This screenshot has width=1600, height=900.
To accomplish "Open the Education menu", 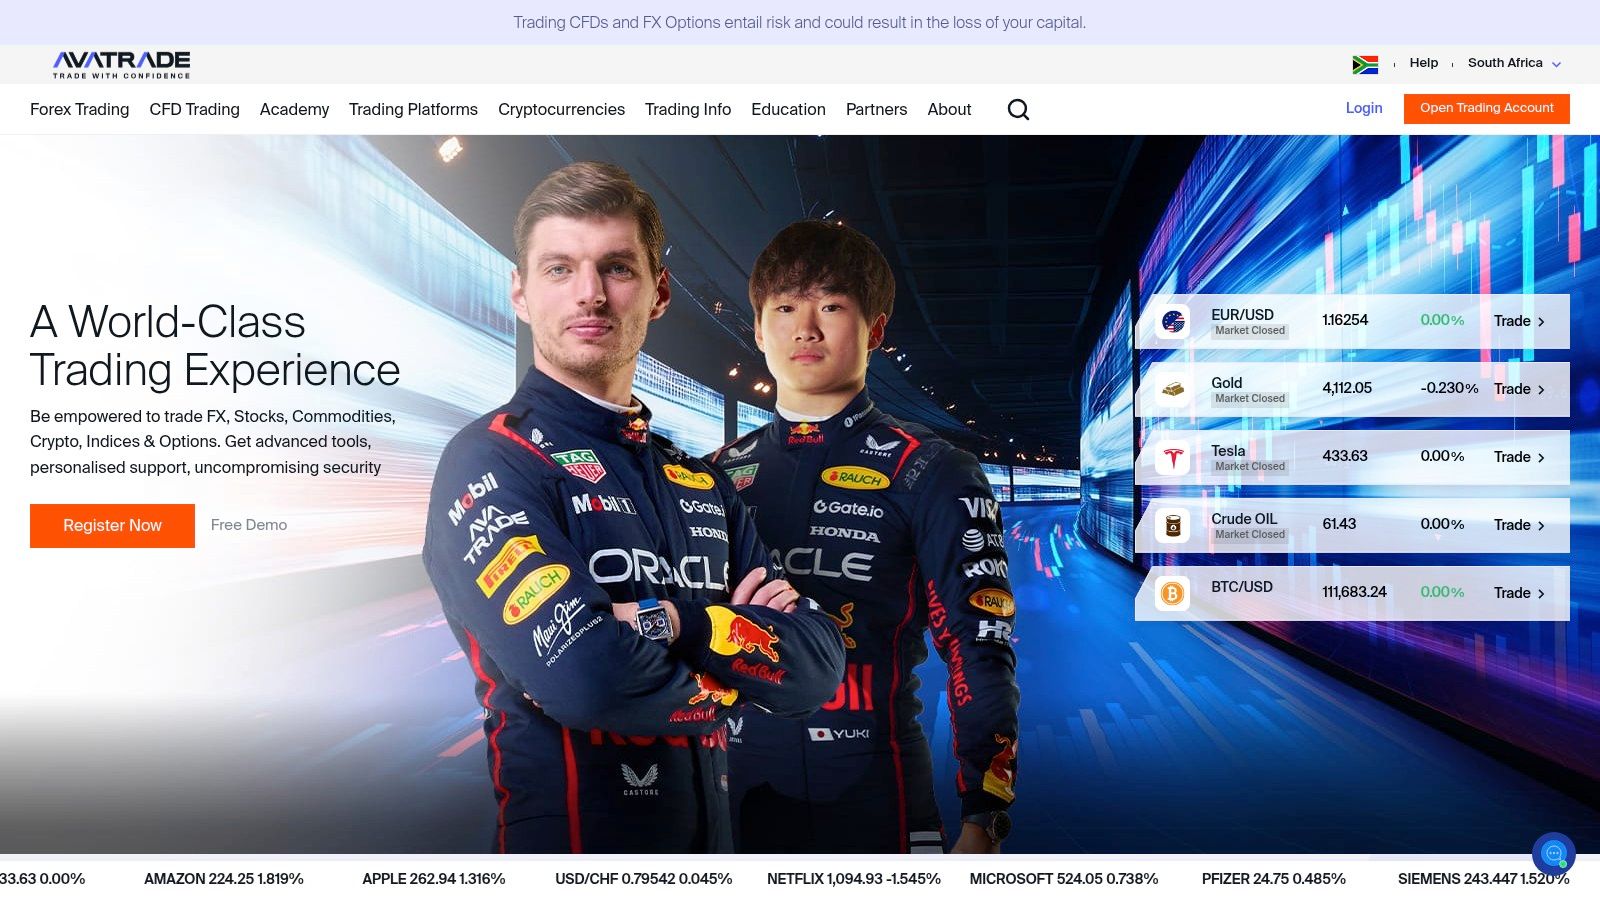I will (788, 109).
